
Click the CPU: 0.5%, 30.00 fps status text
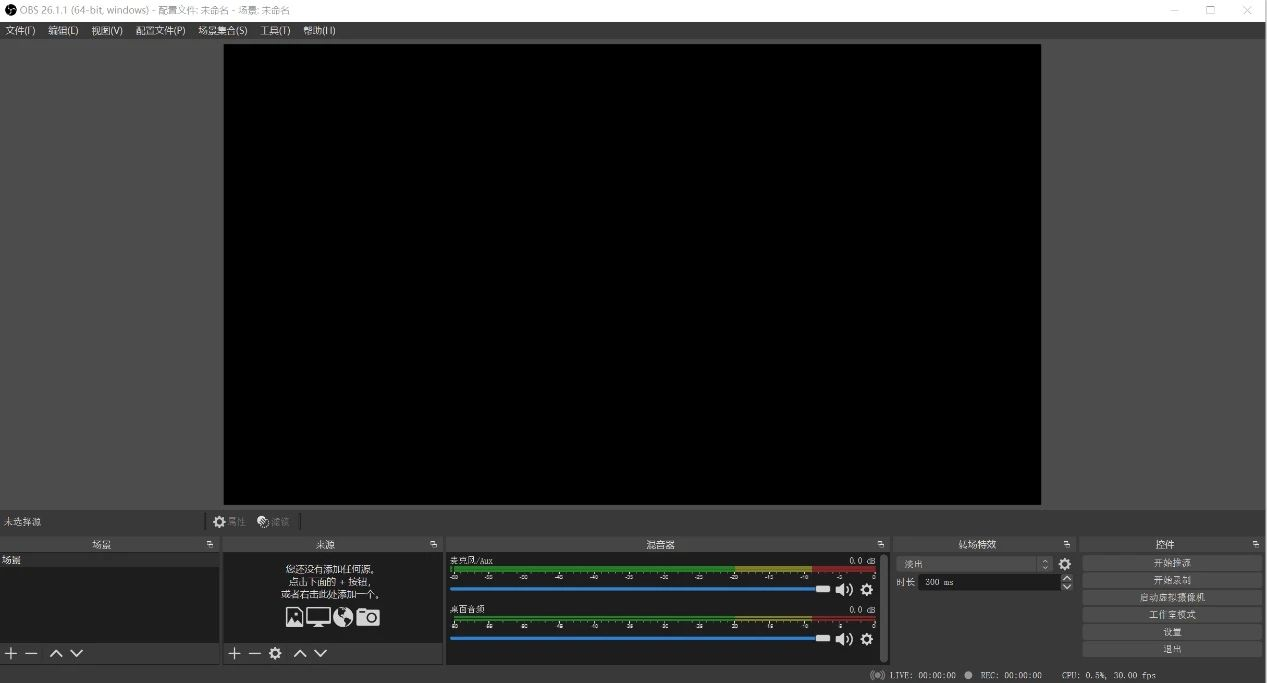click(x=1109, y=676)
